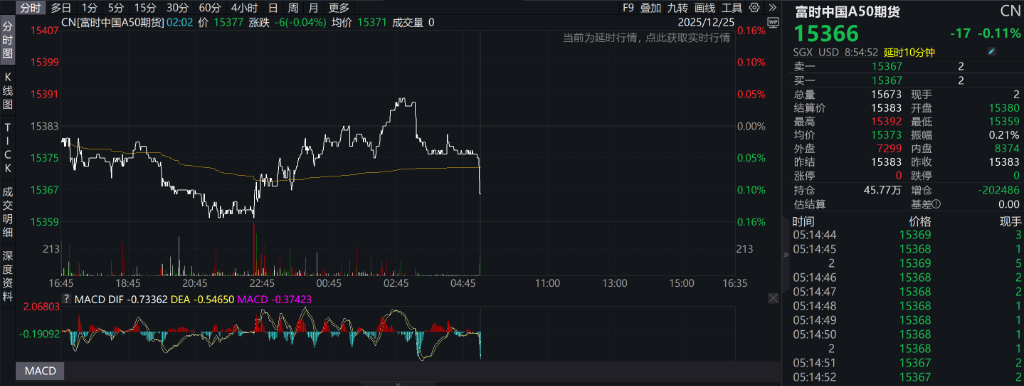Image resolution: width=1024 pixels, height=386 pixels.
Task: Click the chart header 均价 15371
Action: 359,23
